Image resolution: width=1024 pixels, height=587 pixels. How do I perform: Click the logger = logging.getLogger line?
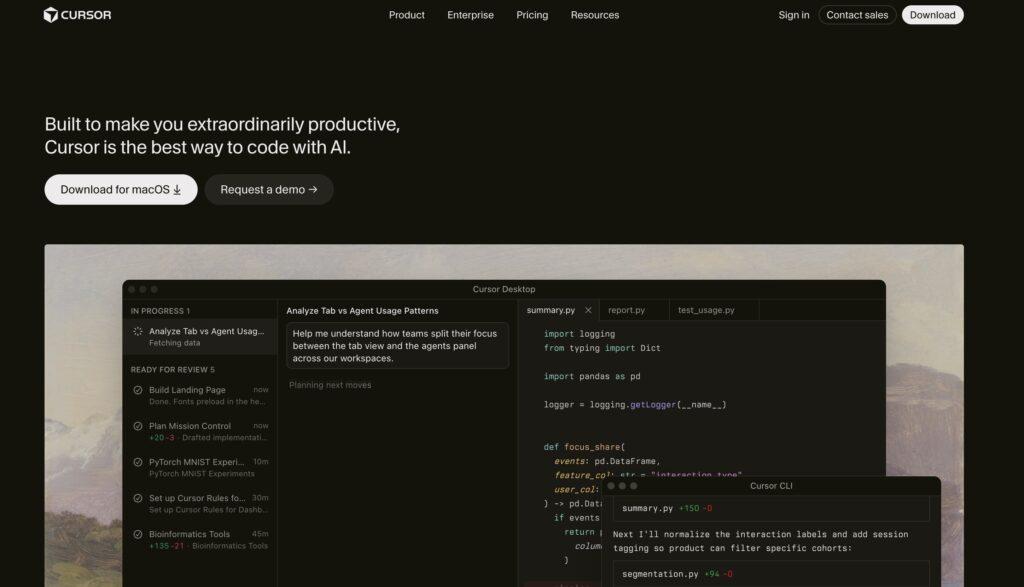(635, 405)
